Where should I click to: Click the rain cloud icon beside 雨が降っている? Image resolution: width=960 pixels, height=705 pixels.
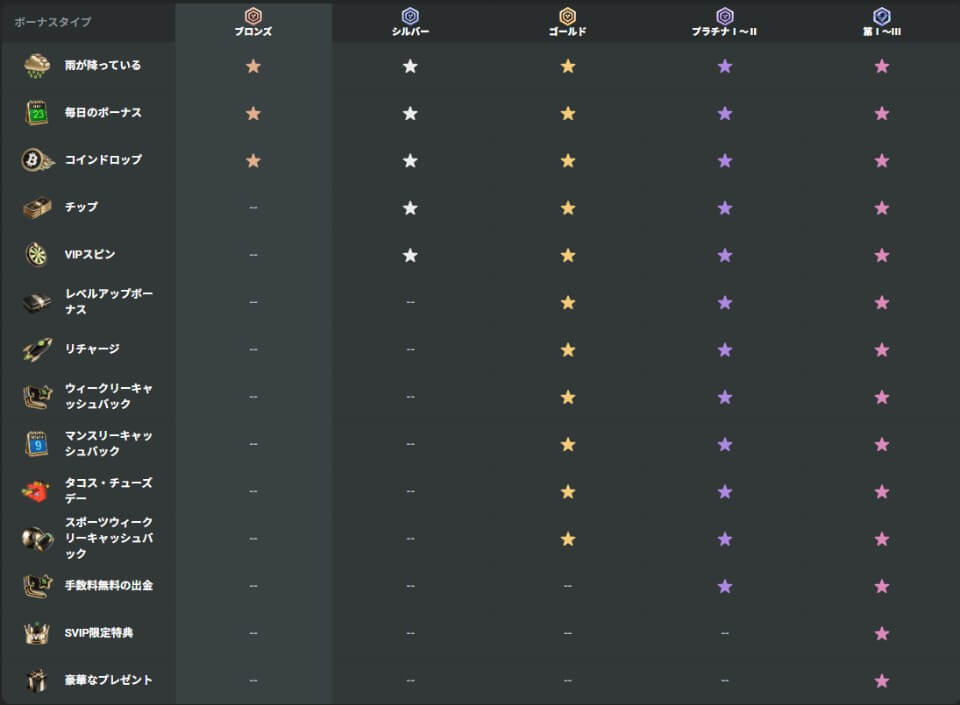[x=37, y=66]
